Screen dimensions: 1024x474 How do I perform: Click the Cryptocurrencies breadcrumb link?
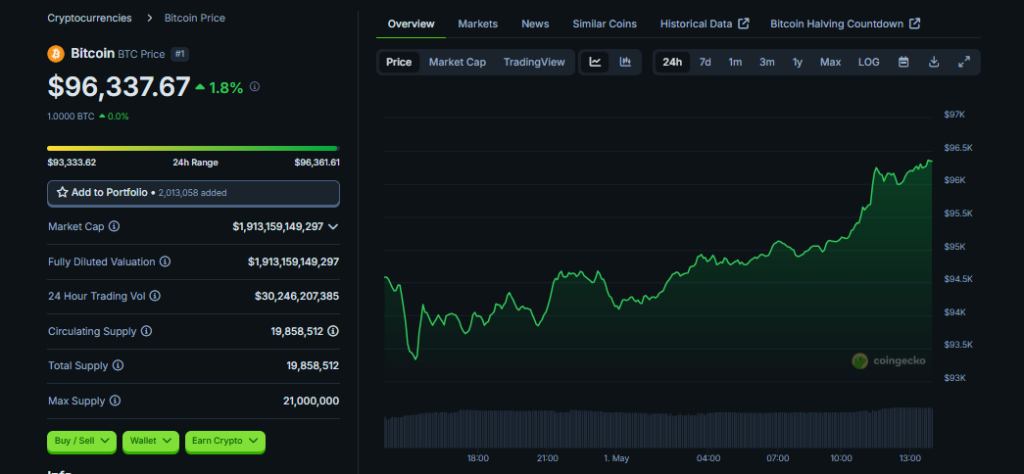pos(89,18)
